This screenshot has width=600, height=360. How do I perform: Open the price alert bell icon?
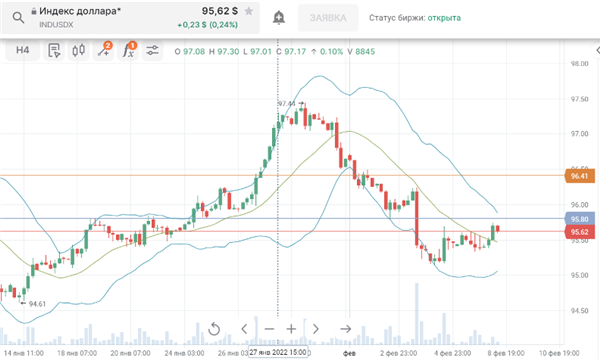point(279,18)
